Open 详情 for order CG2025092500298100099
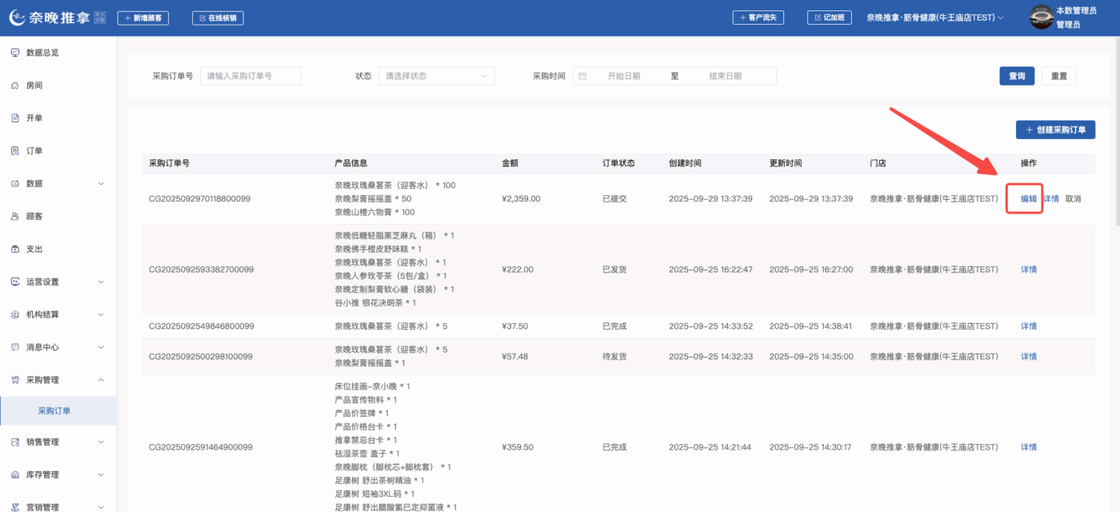The width and height of the screenshot is (1120, 512). [x=1029, y=356]
